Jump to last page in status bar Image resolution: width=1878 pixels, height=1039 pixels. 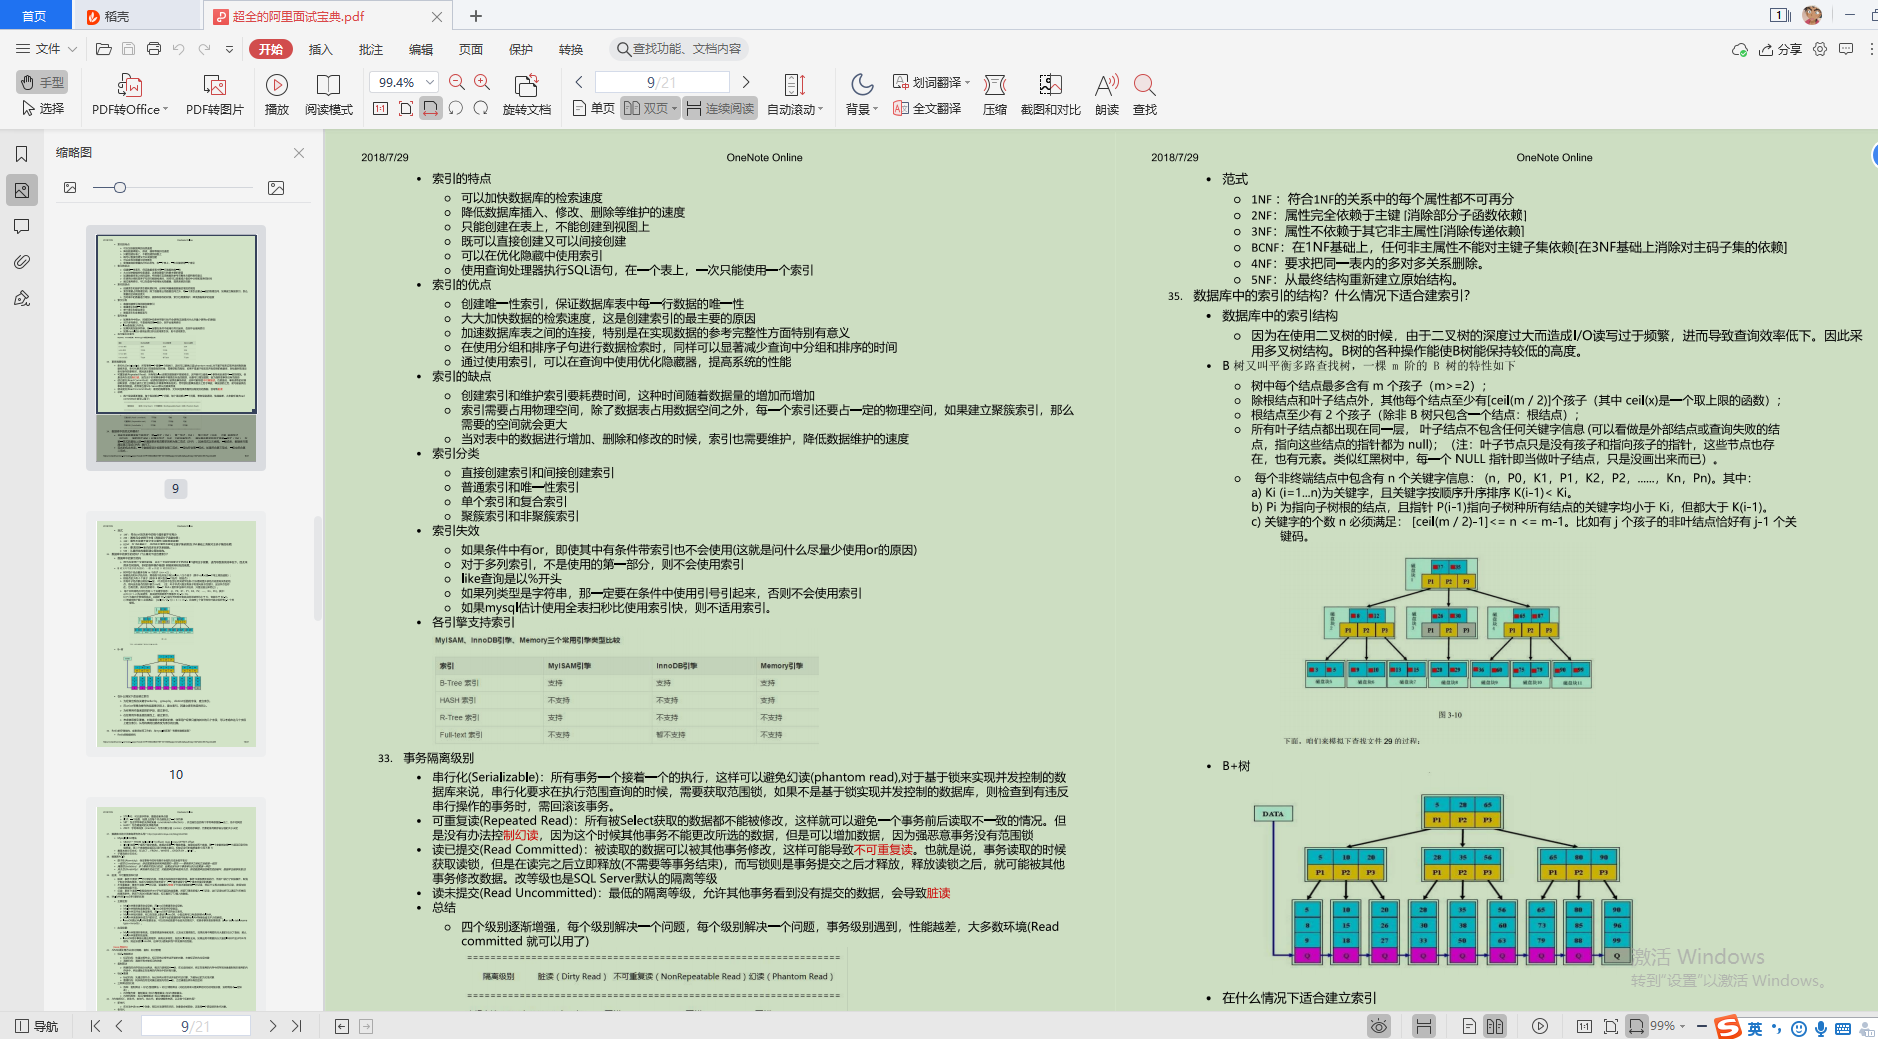click(296, 1026)
